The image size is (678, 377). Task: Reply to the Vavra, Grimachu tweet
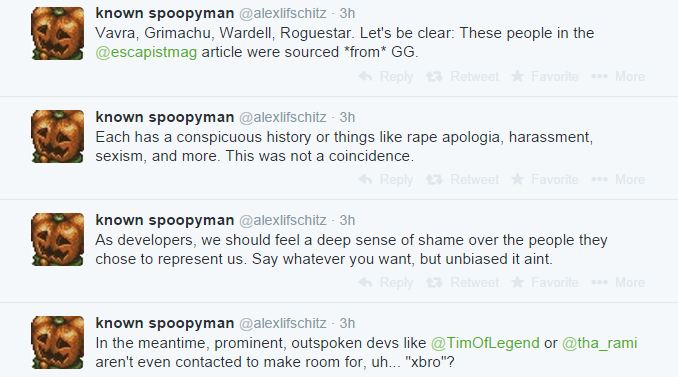(386, 77)
